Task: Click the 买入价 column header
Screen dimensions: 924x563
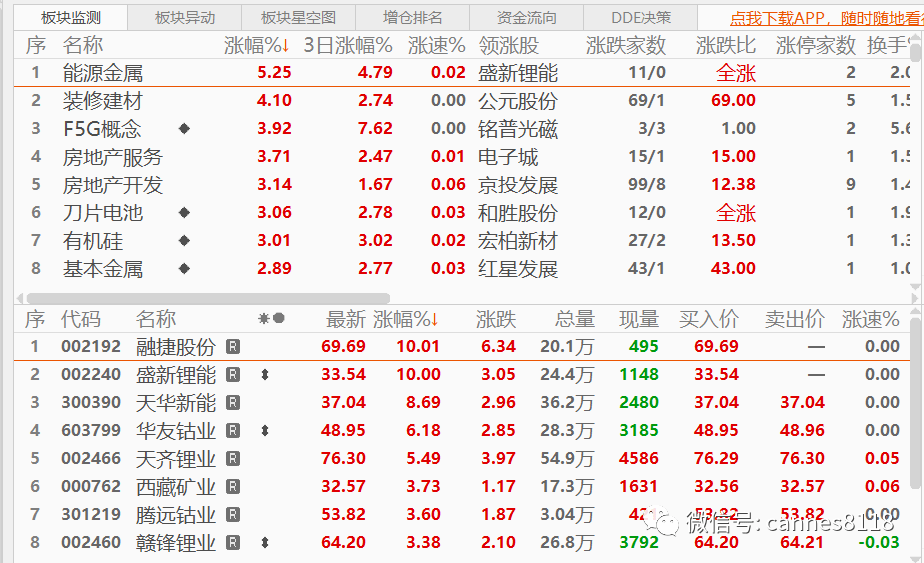Action: pyautogui.click(x=708, y=319)
